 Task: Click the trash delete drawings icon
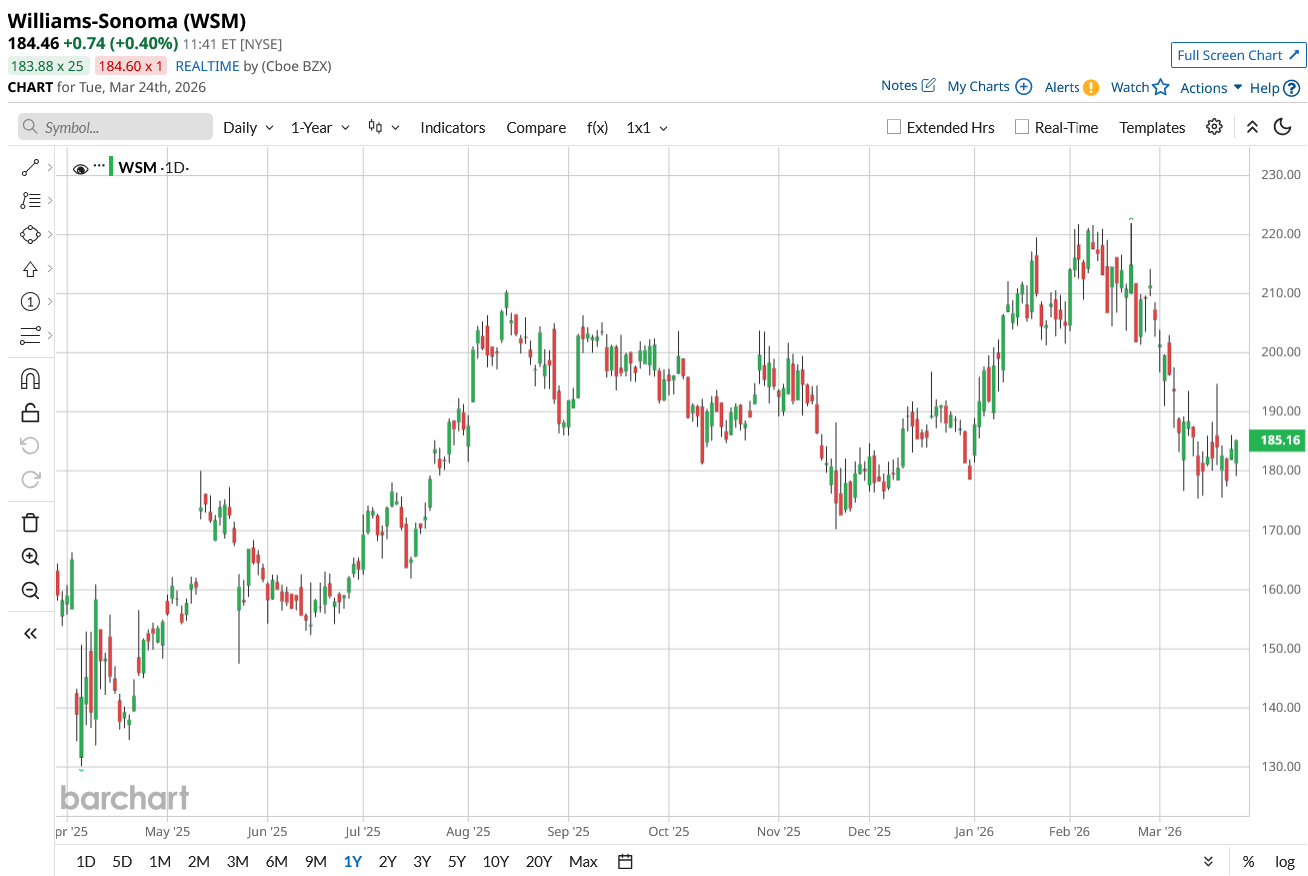coord(30,522)
